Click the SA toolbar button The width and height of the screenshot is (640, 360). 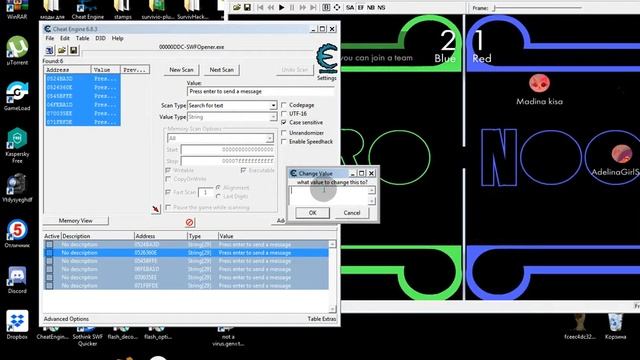click(x=350, y=8)
